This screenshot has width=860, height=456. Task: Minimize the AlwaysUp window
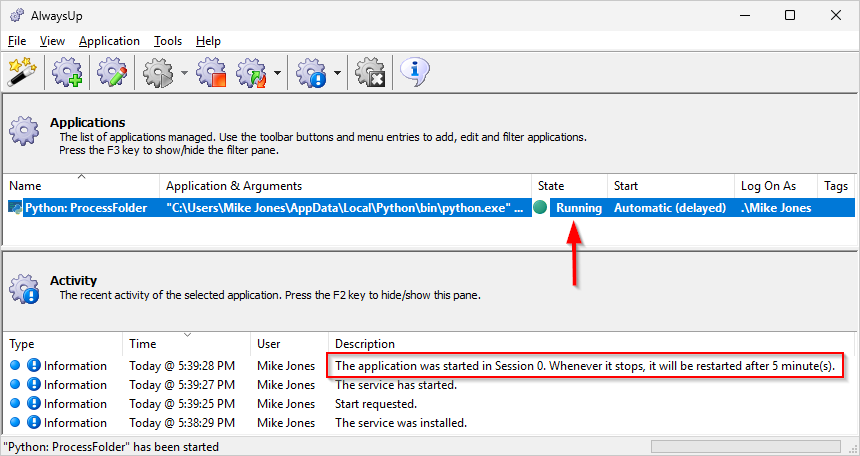[744, 15]
